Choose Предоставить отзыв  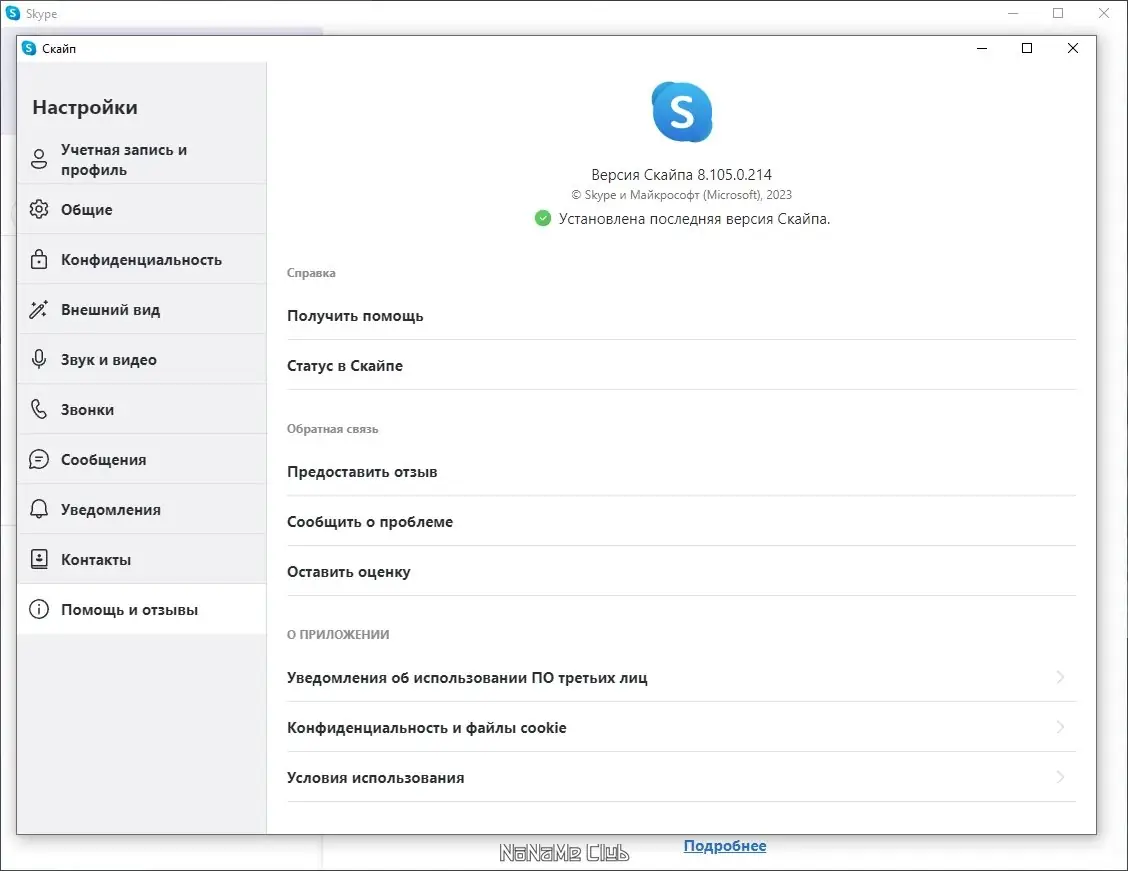pyautogui.click(x=681, y=472)
